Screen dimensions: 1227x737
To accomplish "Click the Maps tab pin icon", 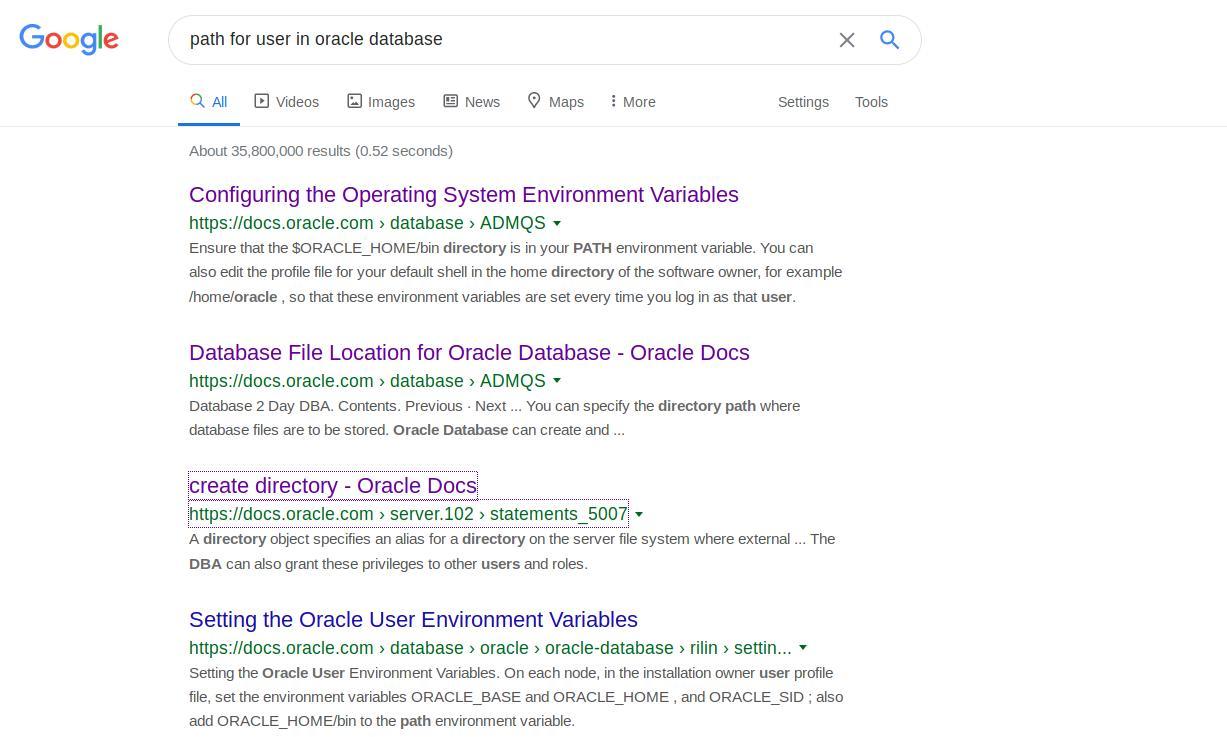I will click(534, 100).
